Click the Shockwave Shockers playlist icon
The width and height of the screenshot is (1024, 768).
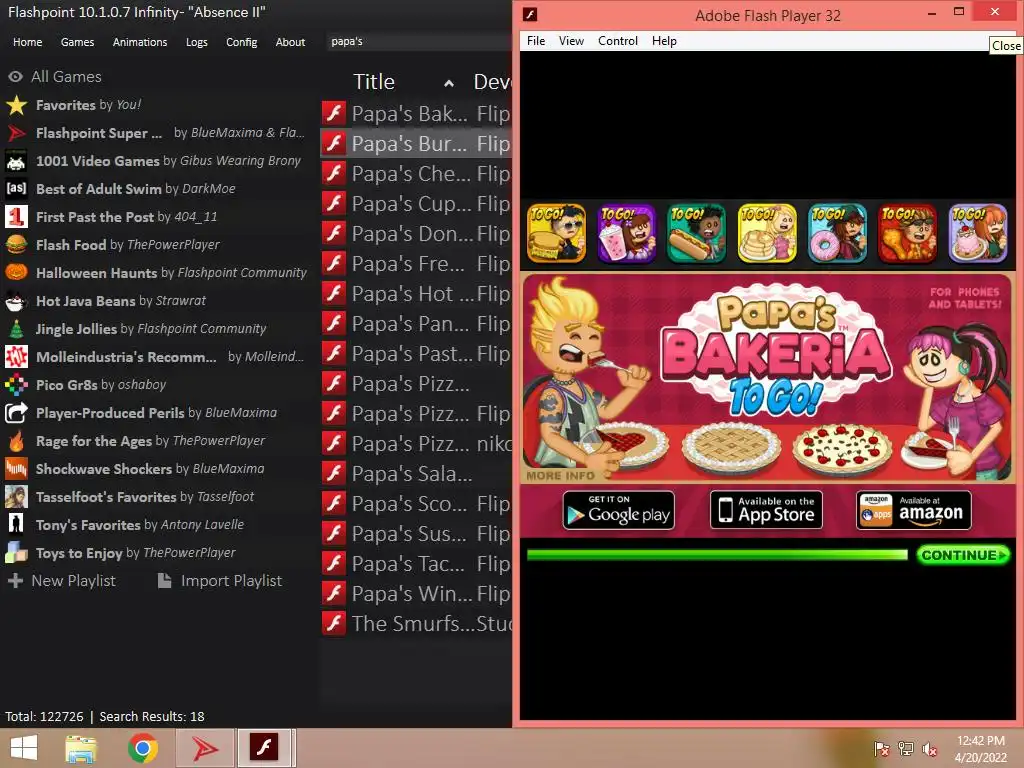[16, 469]
